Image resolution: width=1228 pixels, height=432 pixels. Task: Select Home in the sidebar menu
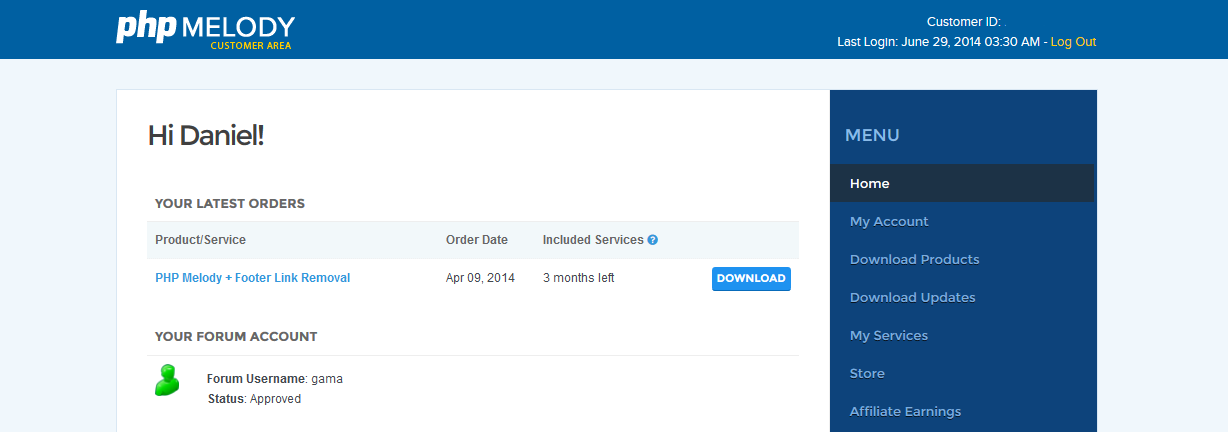point(869,184)
